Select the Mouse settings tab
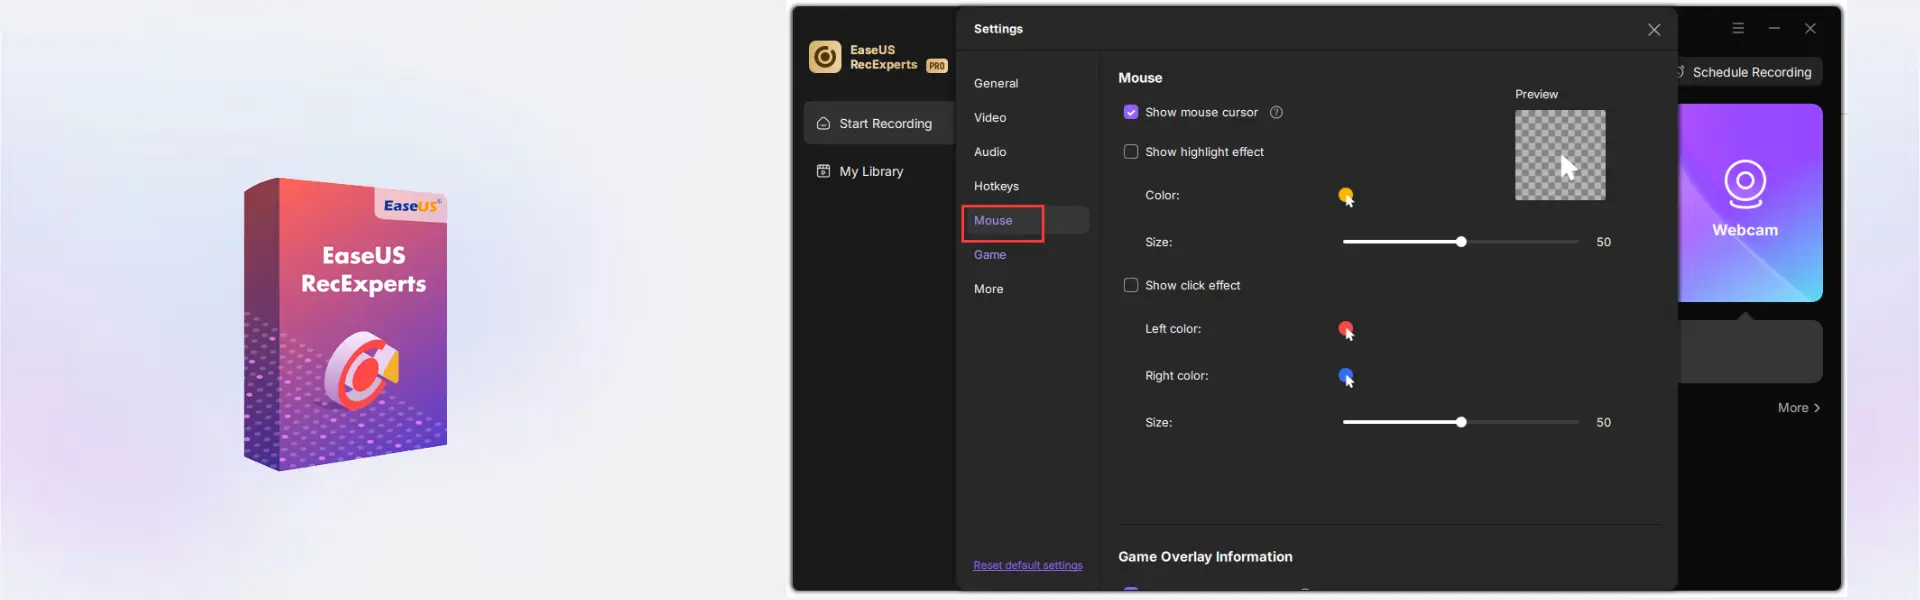This screenshot has height=600, width=1920. (x=1025, y=221)
